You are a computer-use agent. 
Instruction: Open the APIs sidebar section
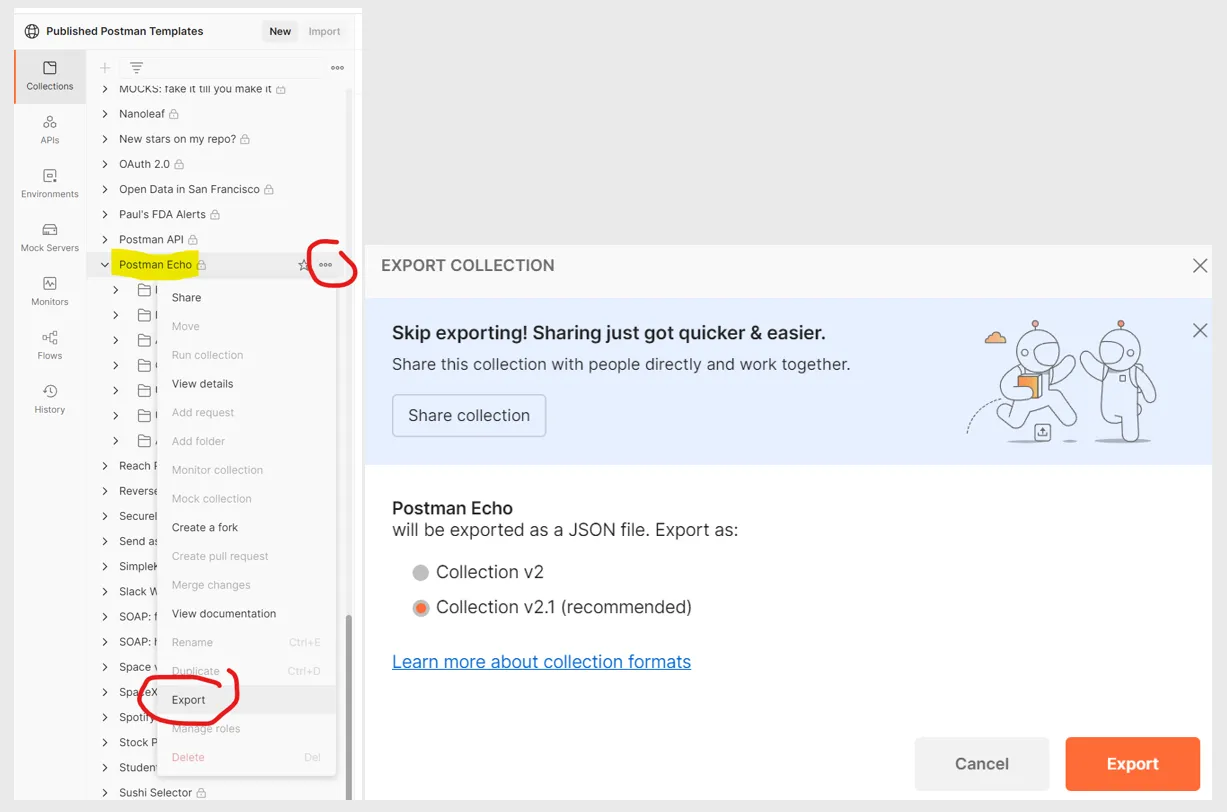(x=50, y=130)
